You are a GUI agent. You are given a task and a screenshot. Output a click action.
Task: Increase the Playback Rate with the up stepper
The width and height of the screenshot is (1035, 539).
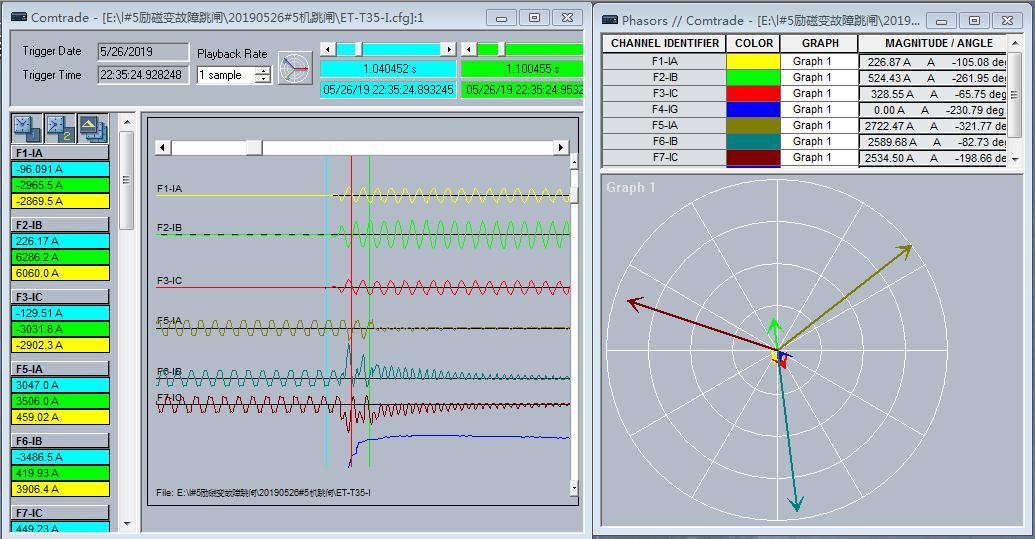[x=263, y=71]
